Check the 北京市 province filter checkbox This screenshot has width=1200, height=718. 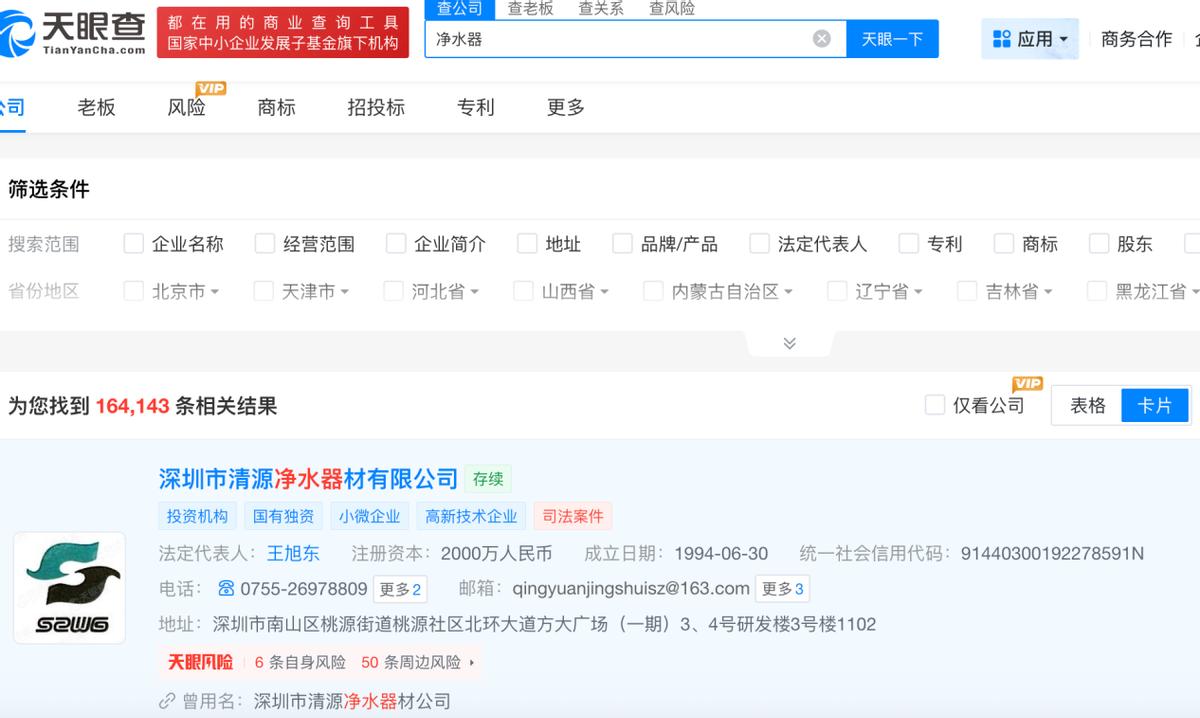pyautogui.click(x=132, y=291)
